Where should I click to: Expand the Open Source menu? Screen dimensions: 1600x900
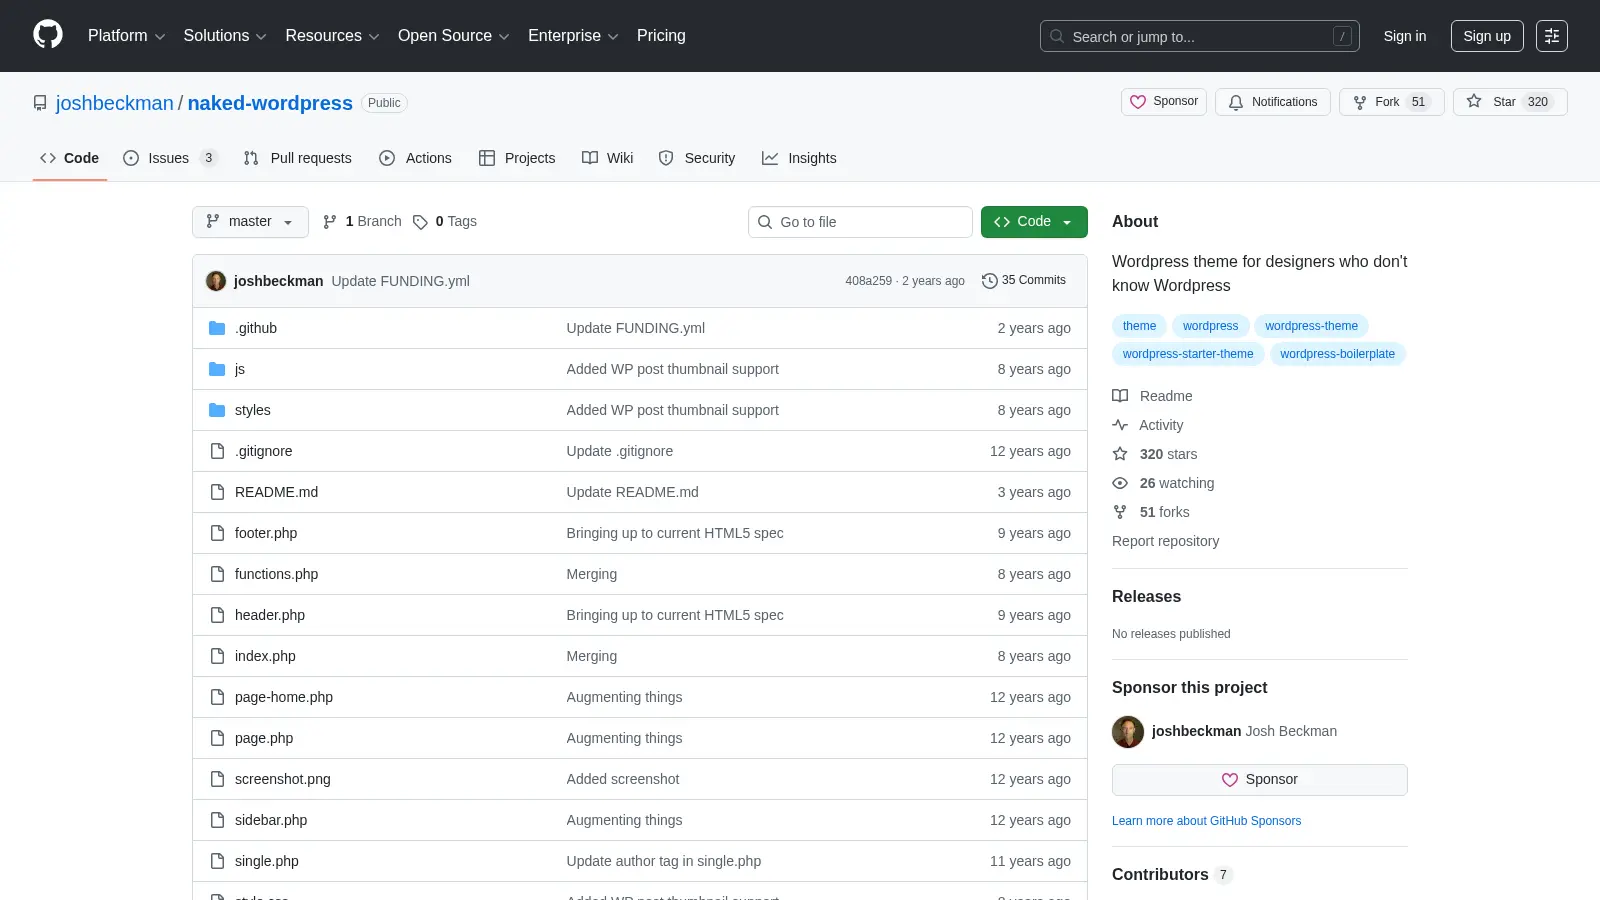tap(454, 36)
